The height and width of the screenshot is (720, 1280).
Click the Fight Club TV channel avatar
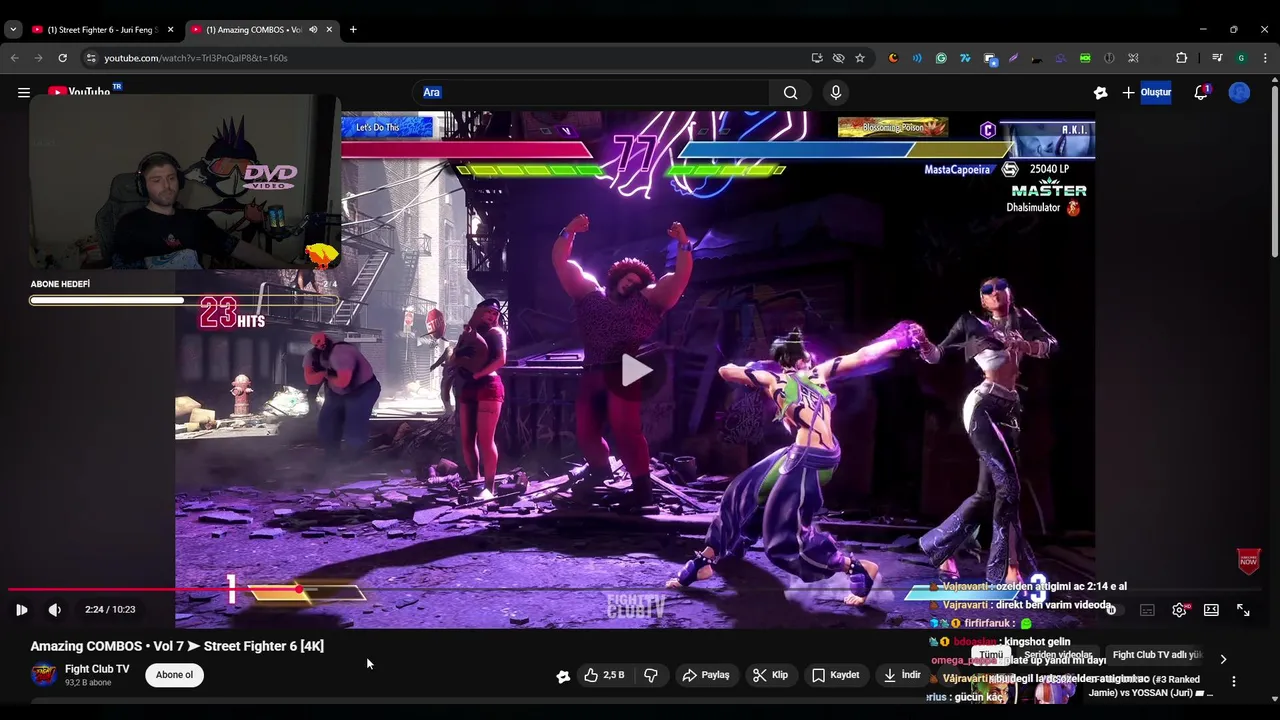[x=43, y=674]
